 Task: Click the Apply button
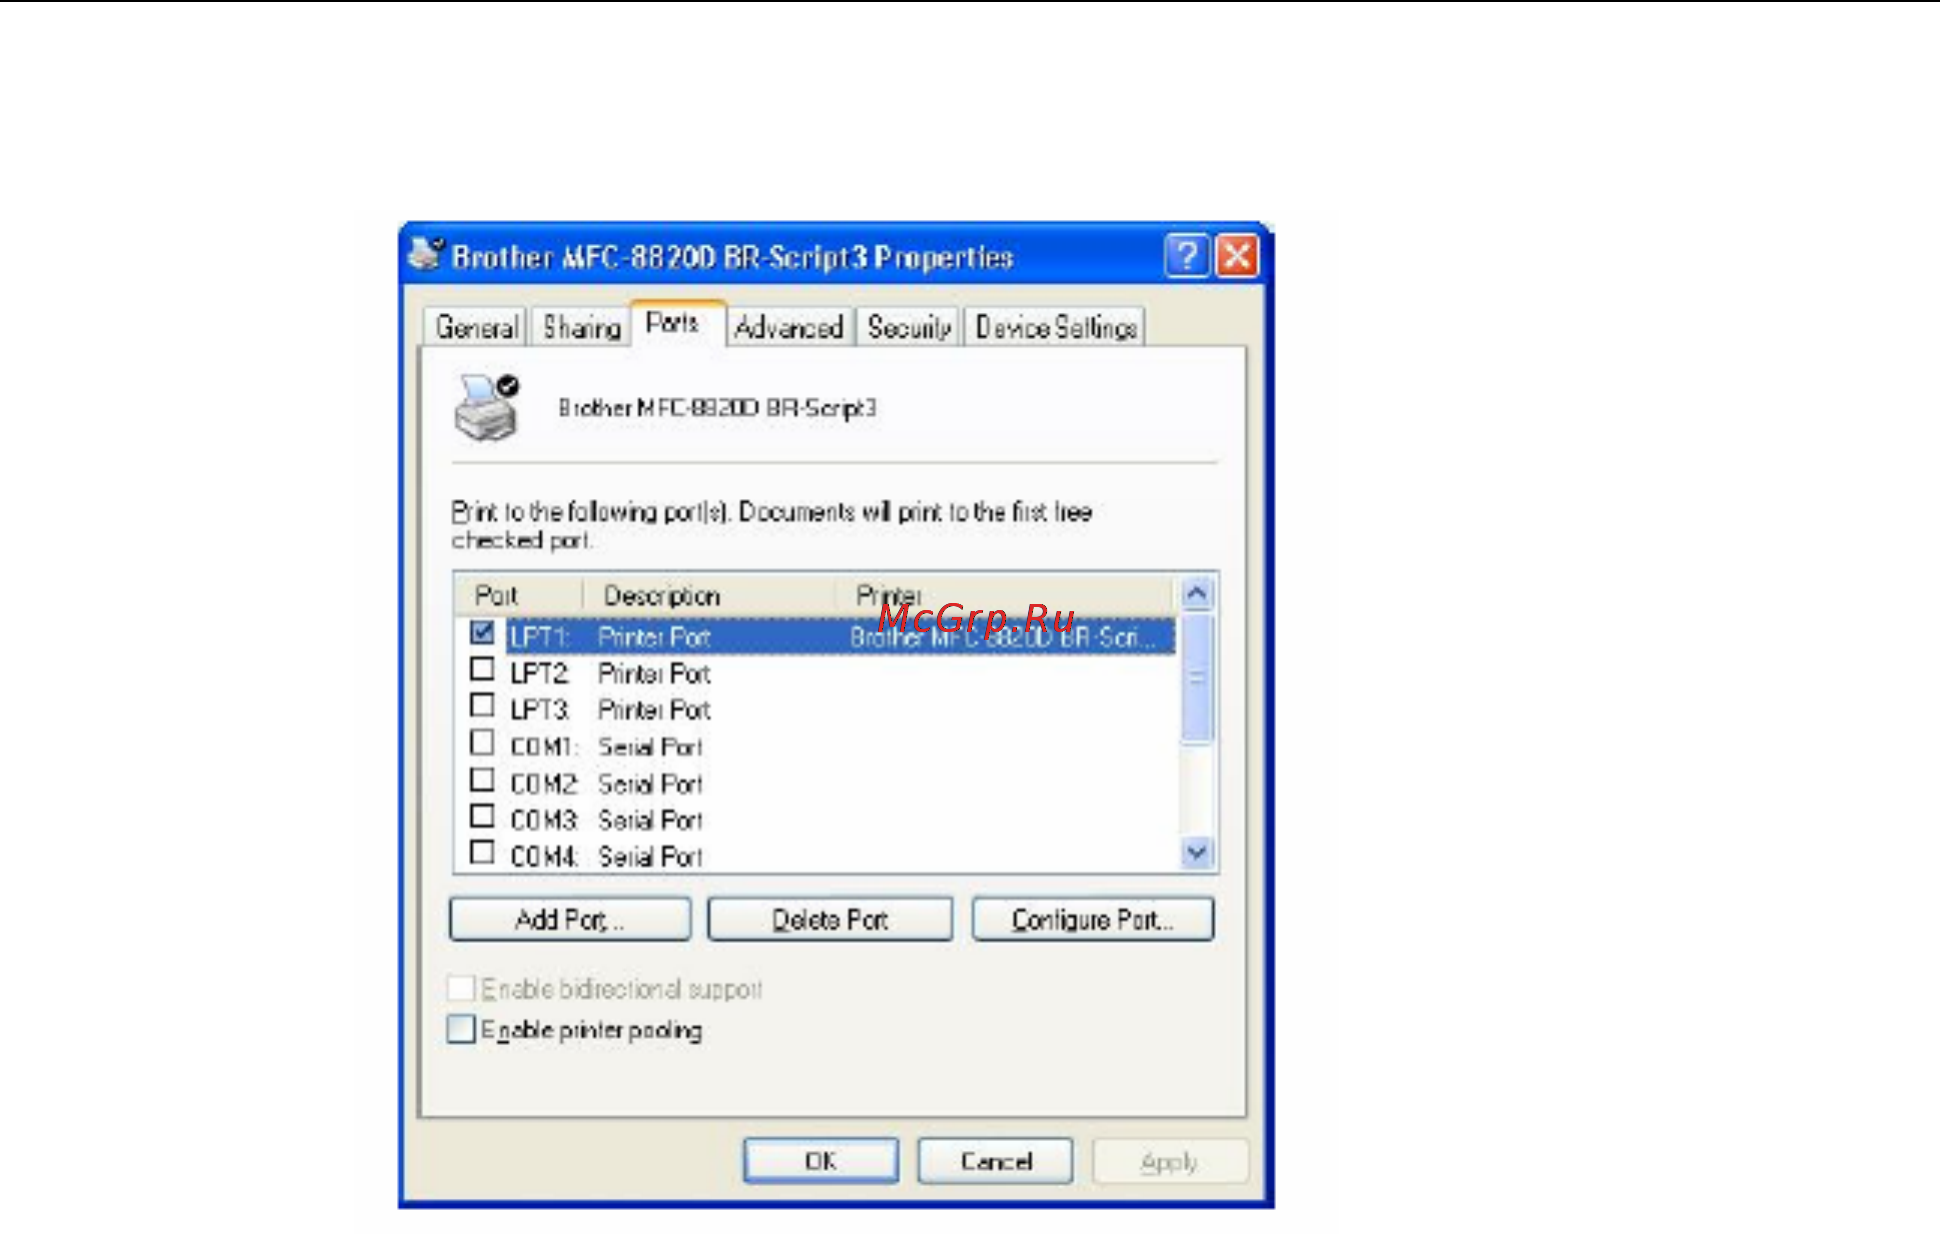[1170, 1162]
